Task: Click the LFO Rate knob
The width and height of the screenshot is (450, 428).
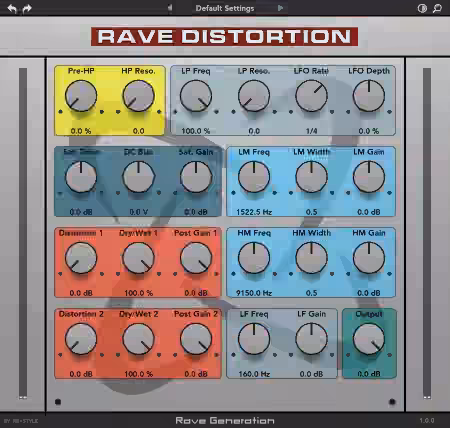Action: click(311, 96)
